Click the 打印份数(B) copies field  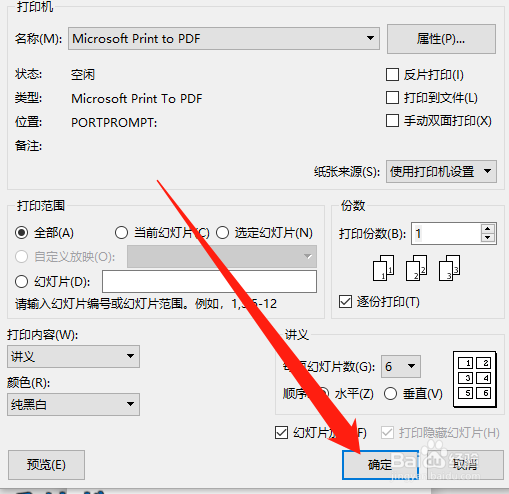click(446, 234)
